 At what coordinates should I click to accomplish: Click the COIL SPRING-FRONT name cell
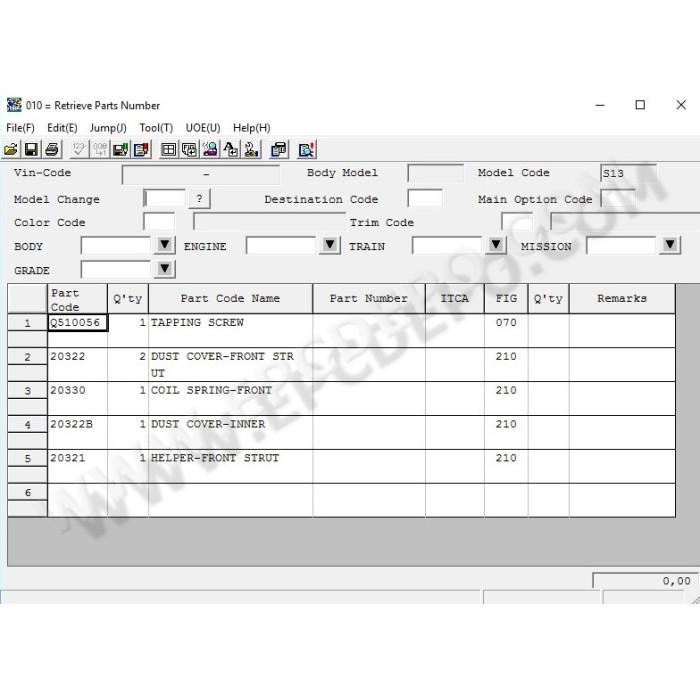(x=230, y=399)
